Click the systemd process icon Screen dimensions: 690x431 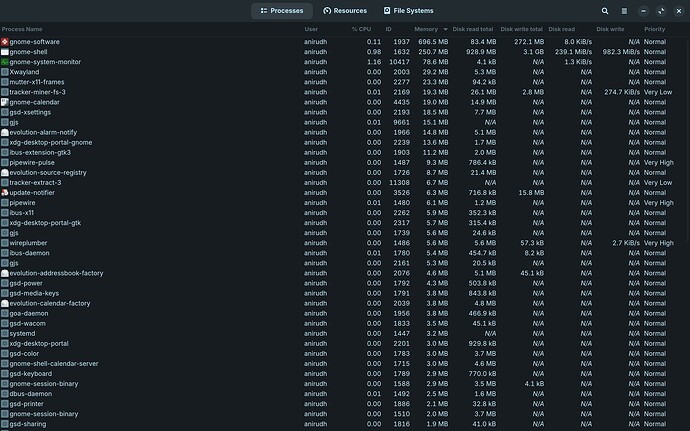(5, 334)
